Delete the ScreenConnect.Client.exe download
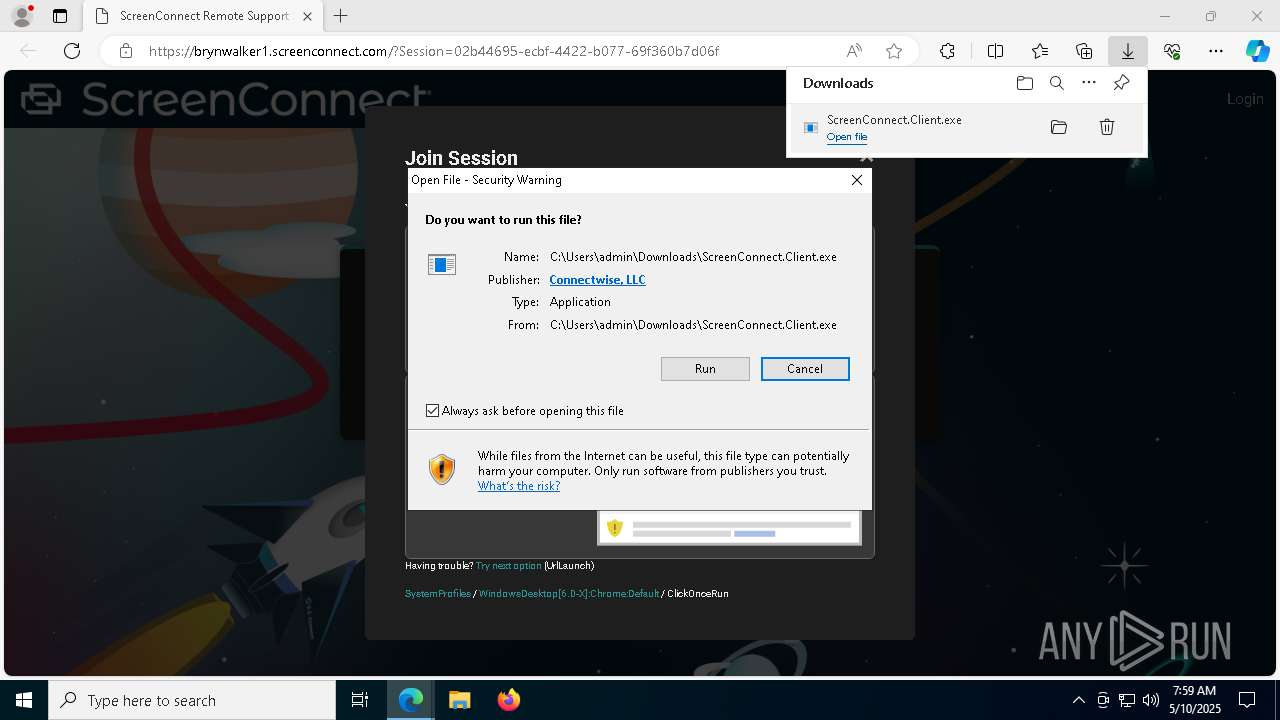This screenshot has width=1280, height=720. [x=1107, y=127]
